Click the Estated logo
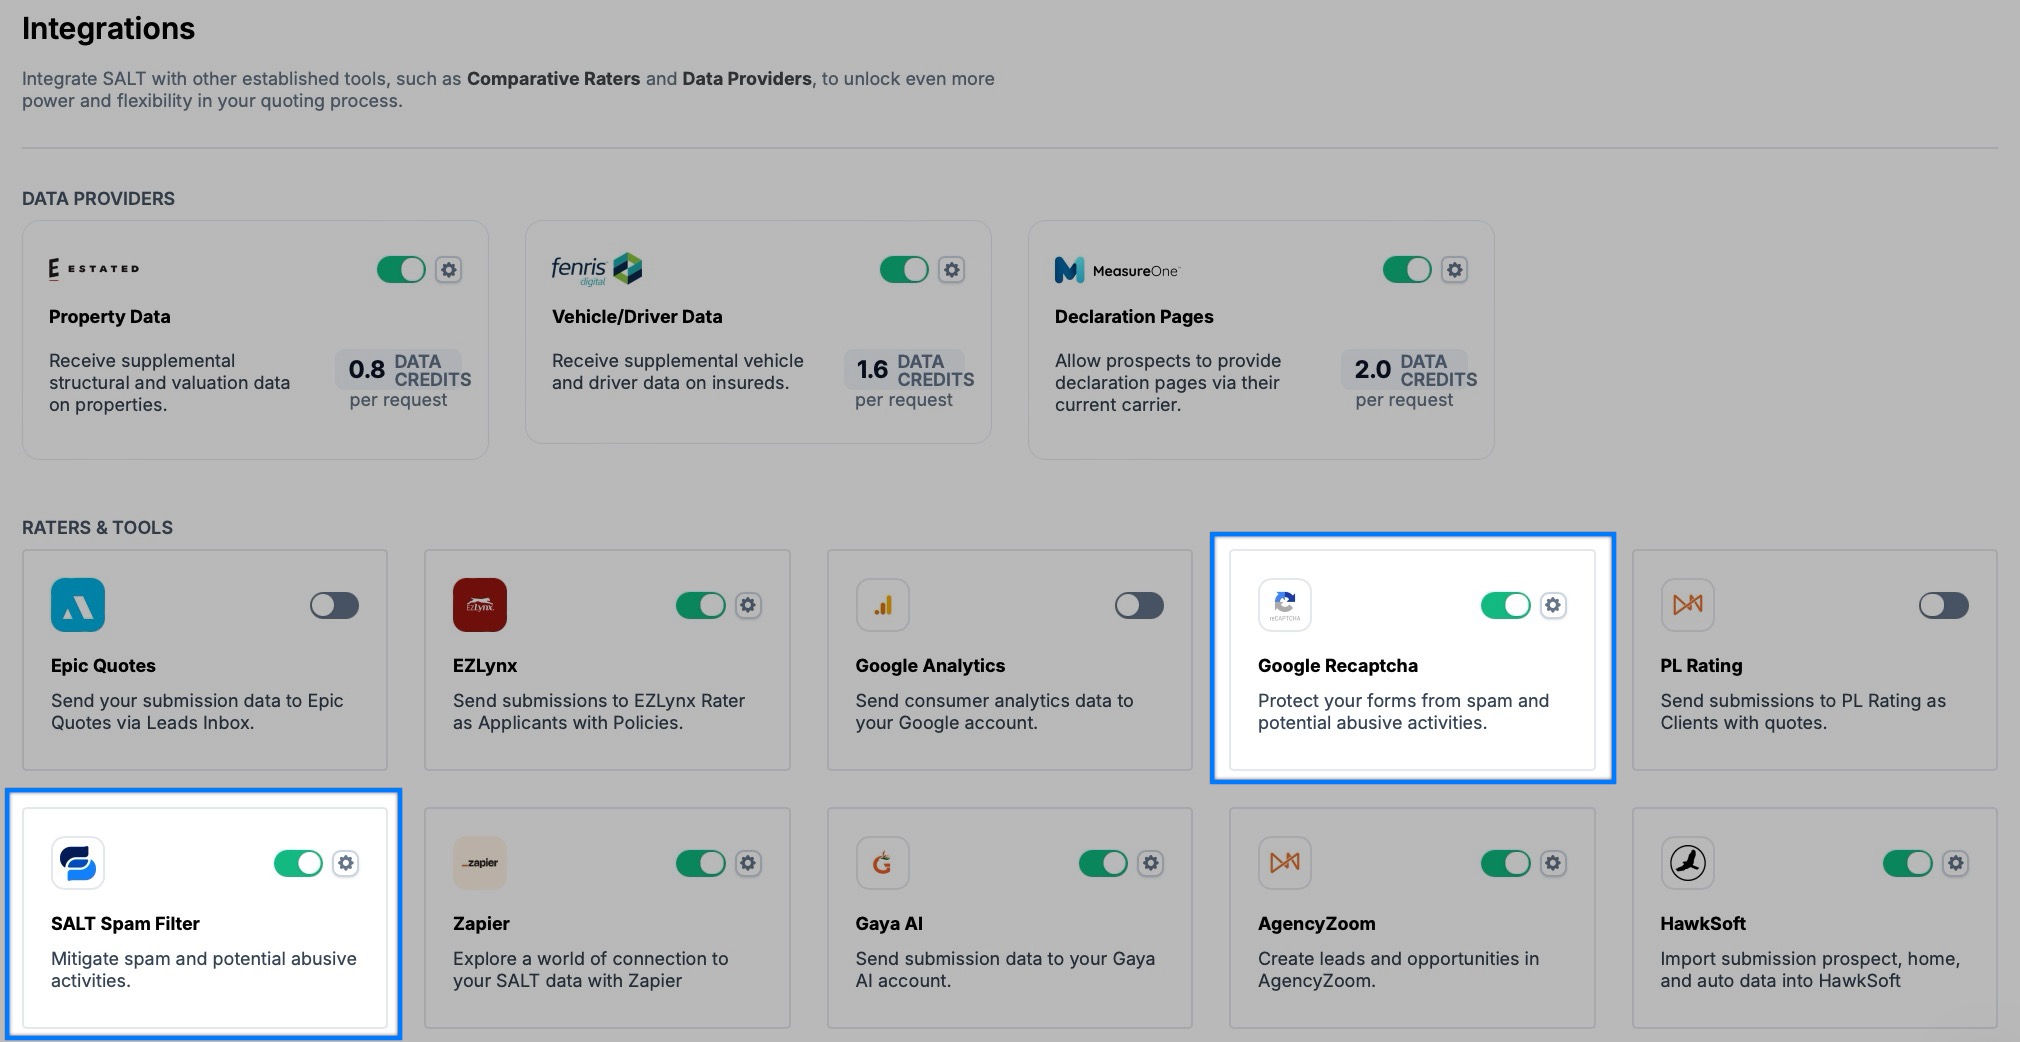Screen dimensions: 2020x1042 pos(94,269)
